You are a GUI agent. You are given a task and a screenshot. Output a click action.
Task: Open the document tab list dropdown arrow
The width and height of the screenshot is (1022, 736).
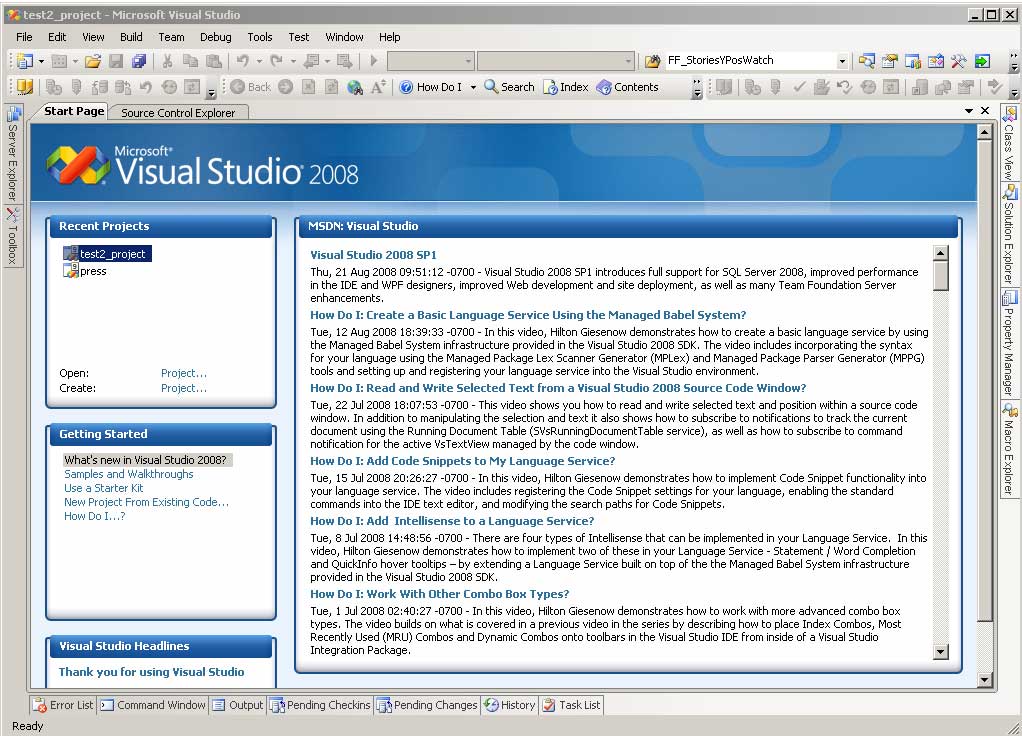[x=969, y=111]
